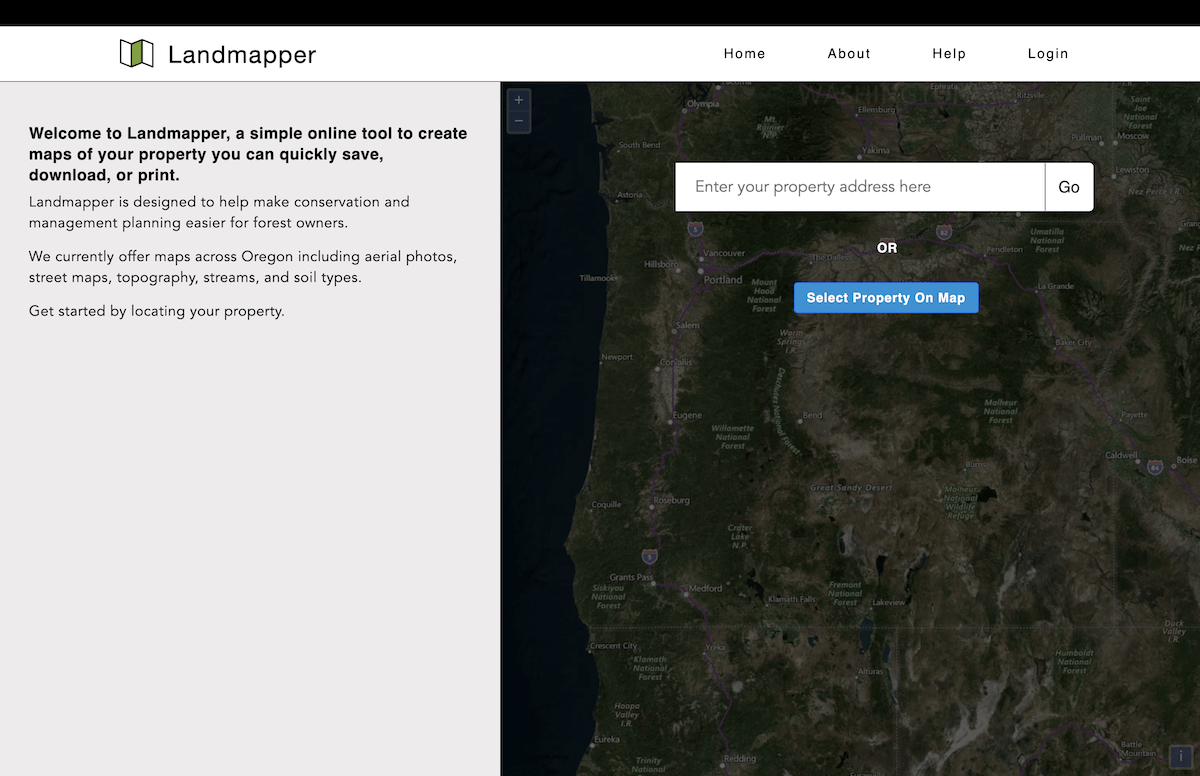Click the I-5 shield near Vancouver

[x=695, y=229]
